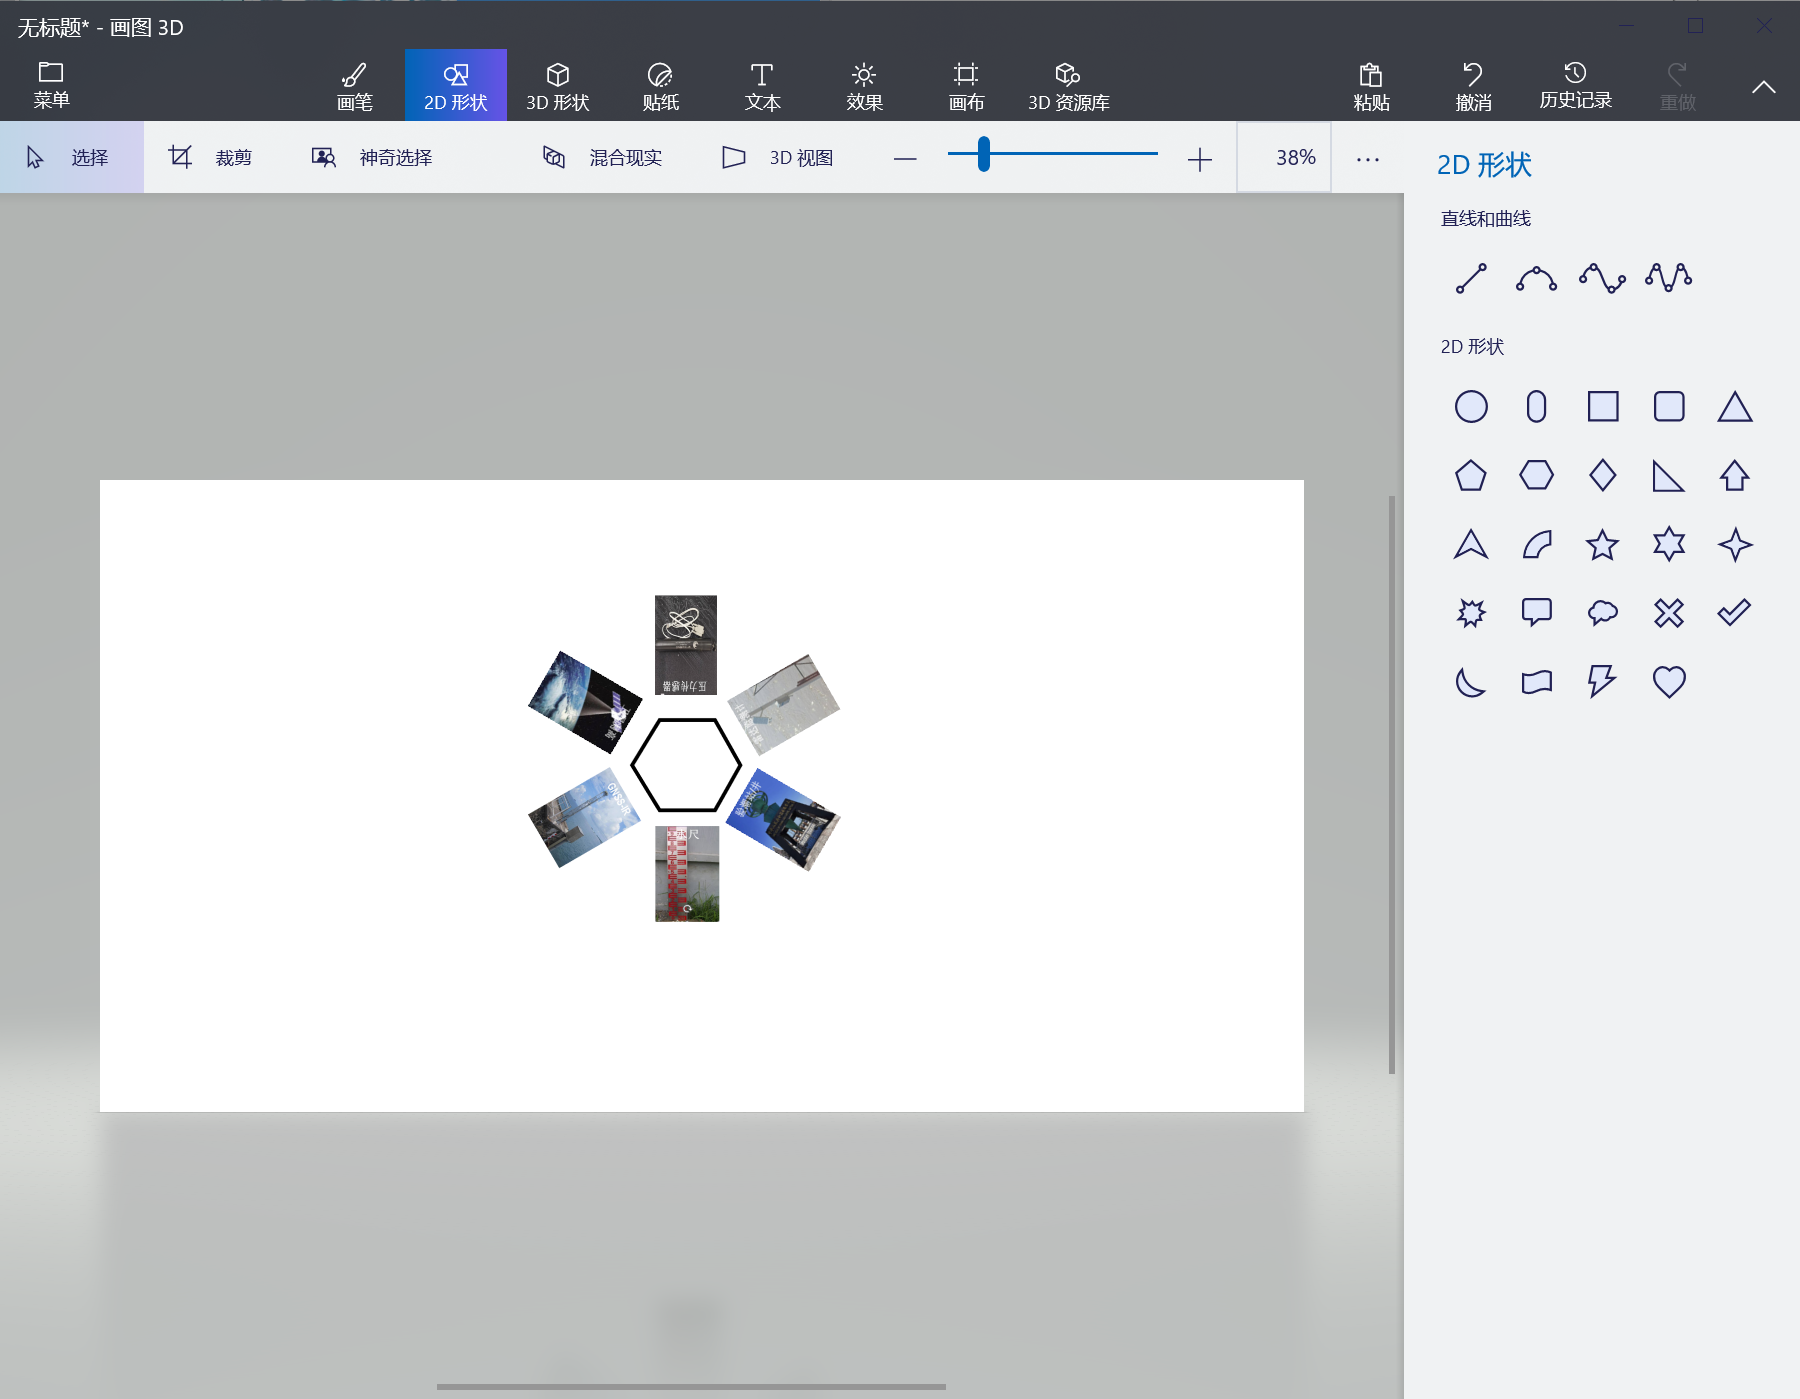
Task: Open the 3D 资源库 tab
Action: pyautogui.click(x=1068, y=86)
